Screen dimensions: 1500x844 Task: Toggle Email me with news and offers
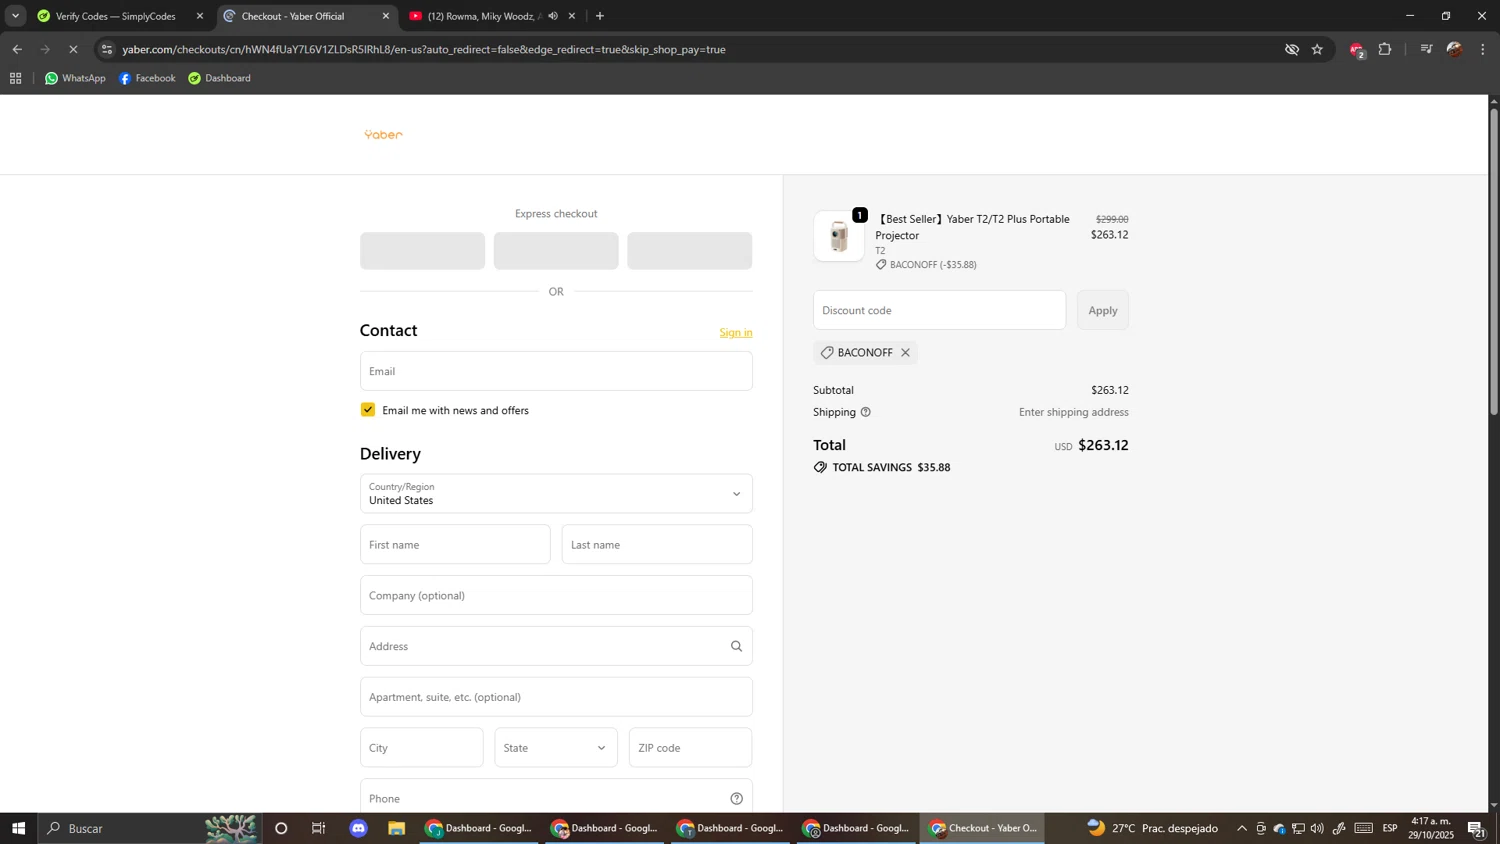coord(368,410)
